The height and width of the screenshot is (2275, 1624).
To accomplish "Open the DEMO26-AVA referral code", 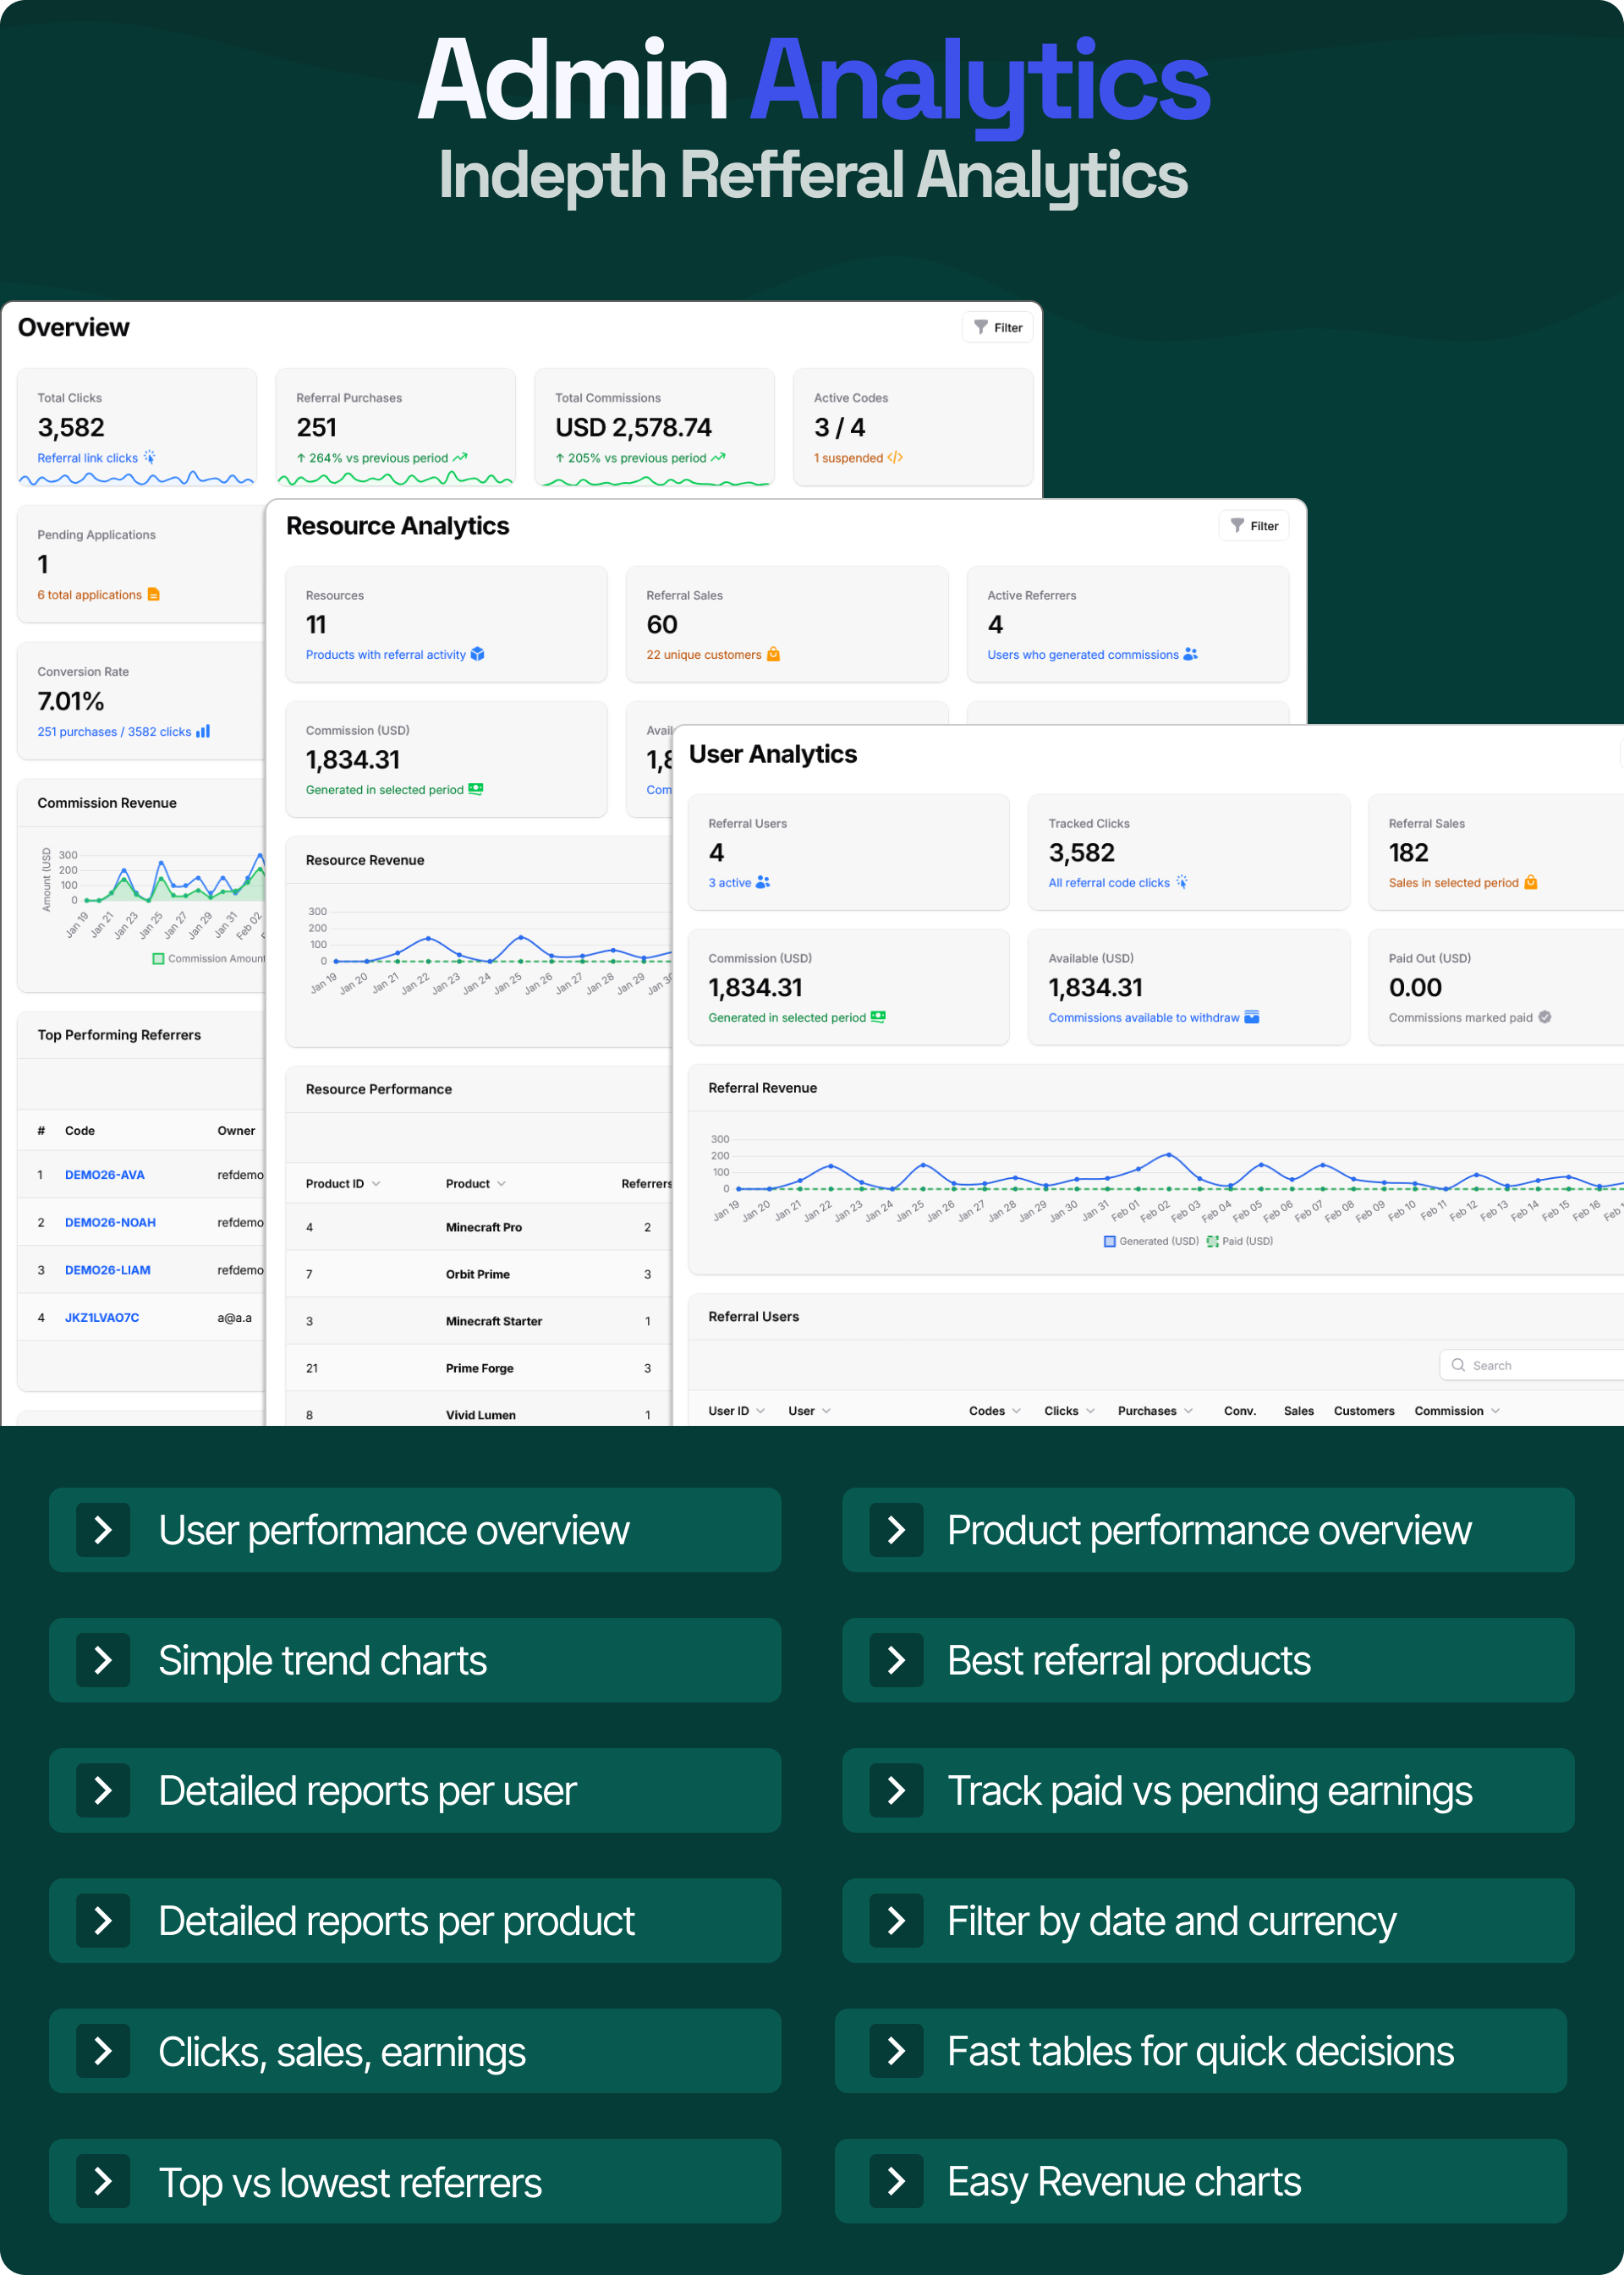I will (104, 1175).
